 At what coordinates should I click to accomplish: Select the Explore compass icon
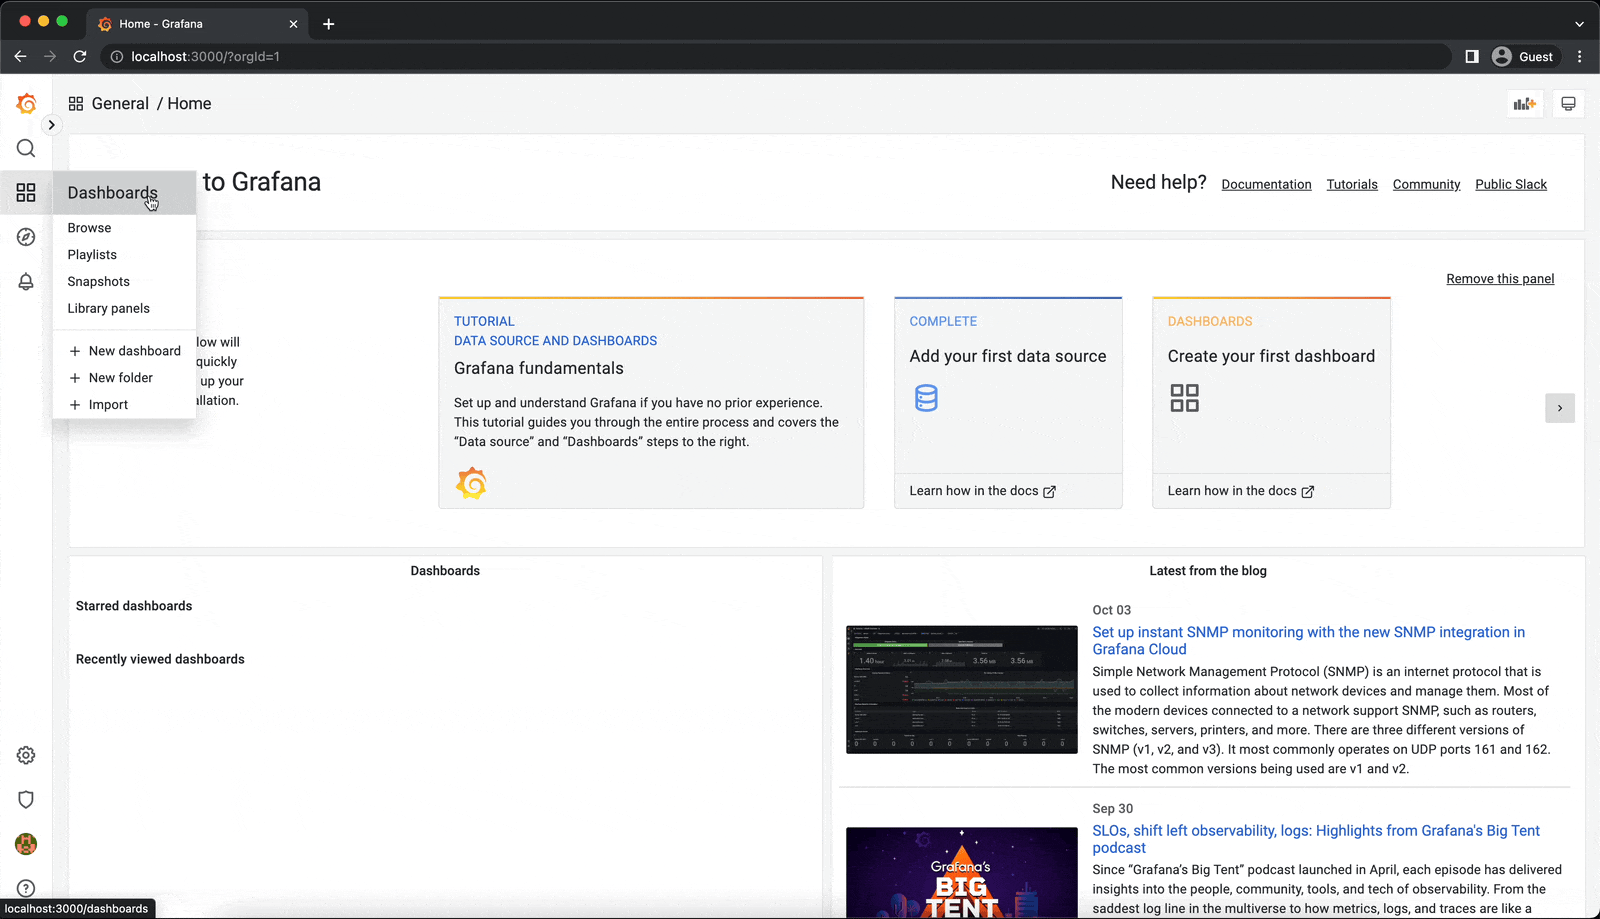[x=26, y=237]
